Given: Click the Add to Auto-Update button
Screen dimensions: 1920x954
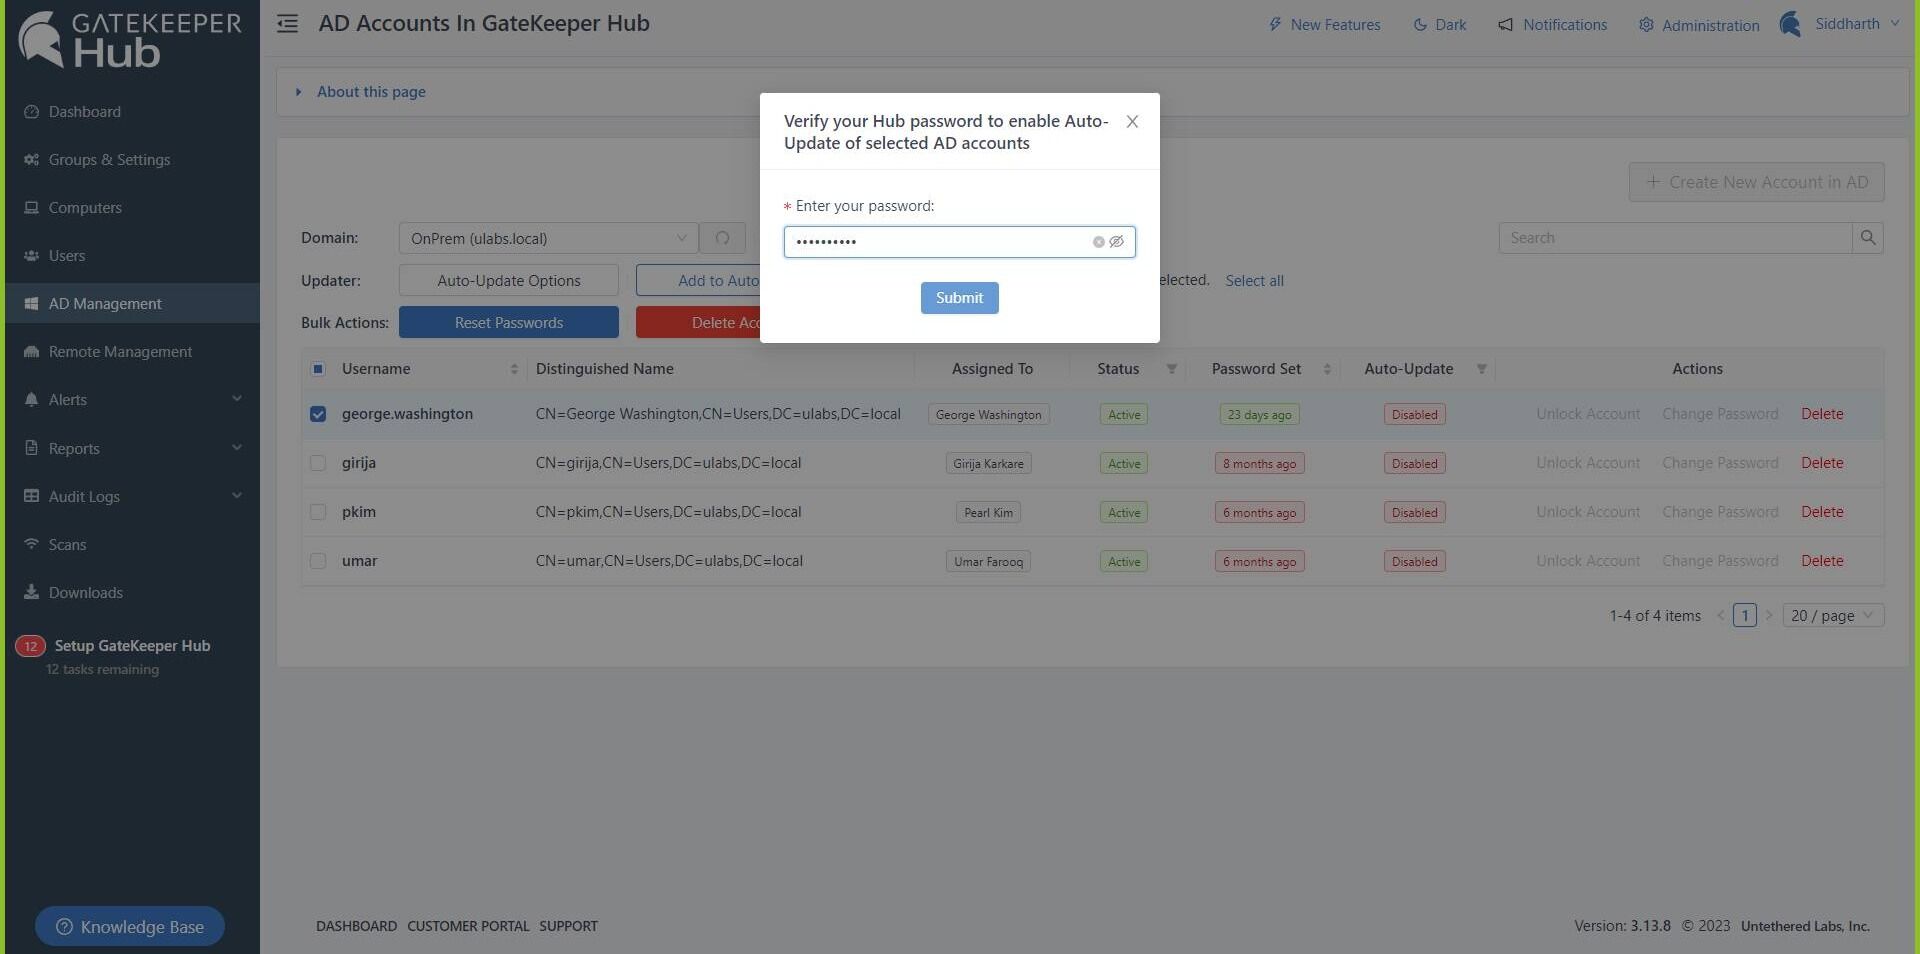Looking at the screenshot, I should coord(698,281).
